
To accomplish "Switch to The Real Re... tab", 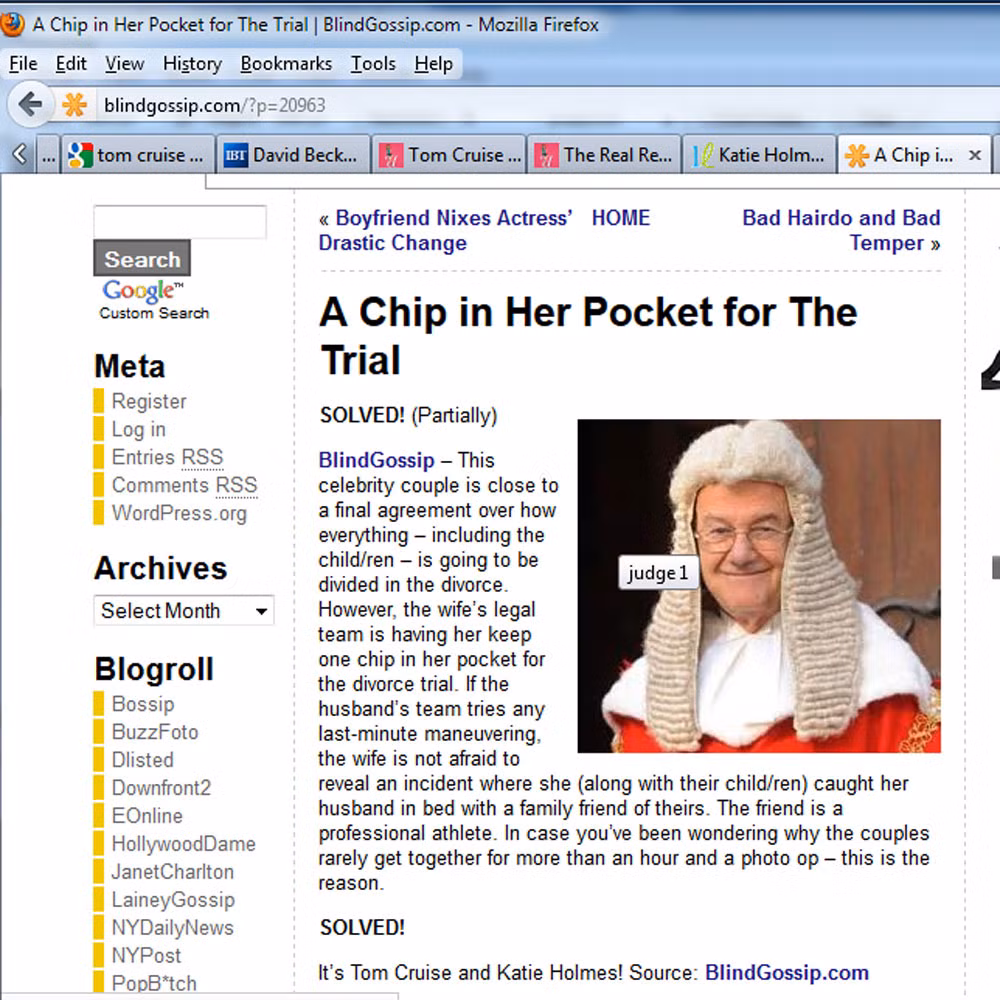I will 604,155.
